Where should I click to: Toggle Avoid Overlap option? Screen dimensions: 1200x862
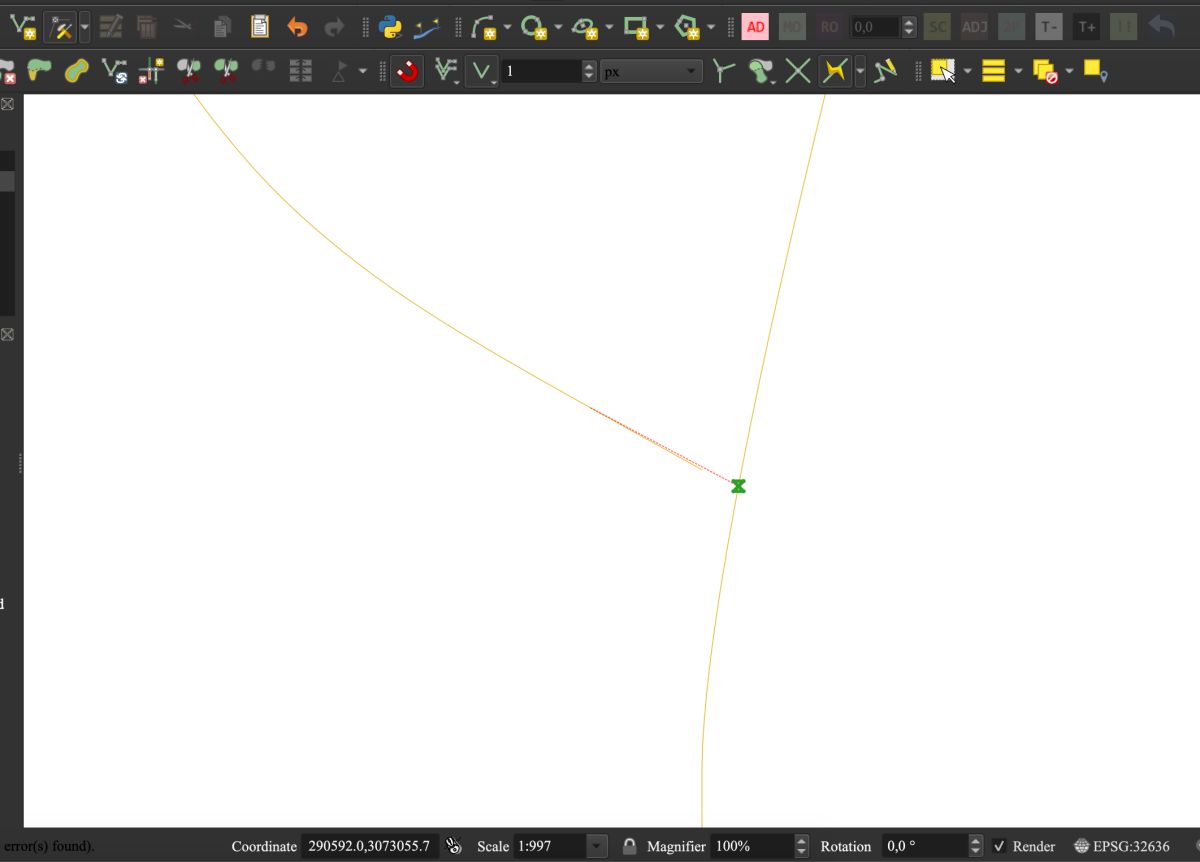760,71
